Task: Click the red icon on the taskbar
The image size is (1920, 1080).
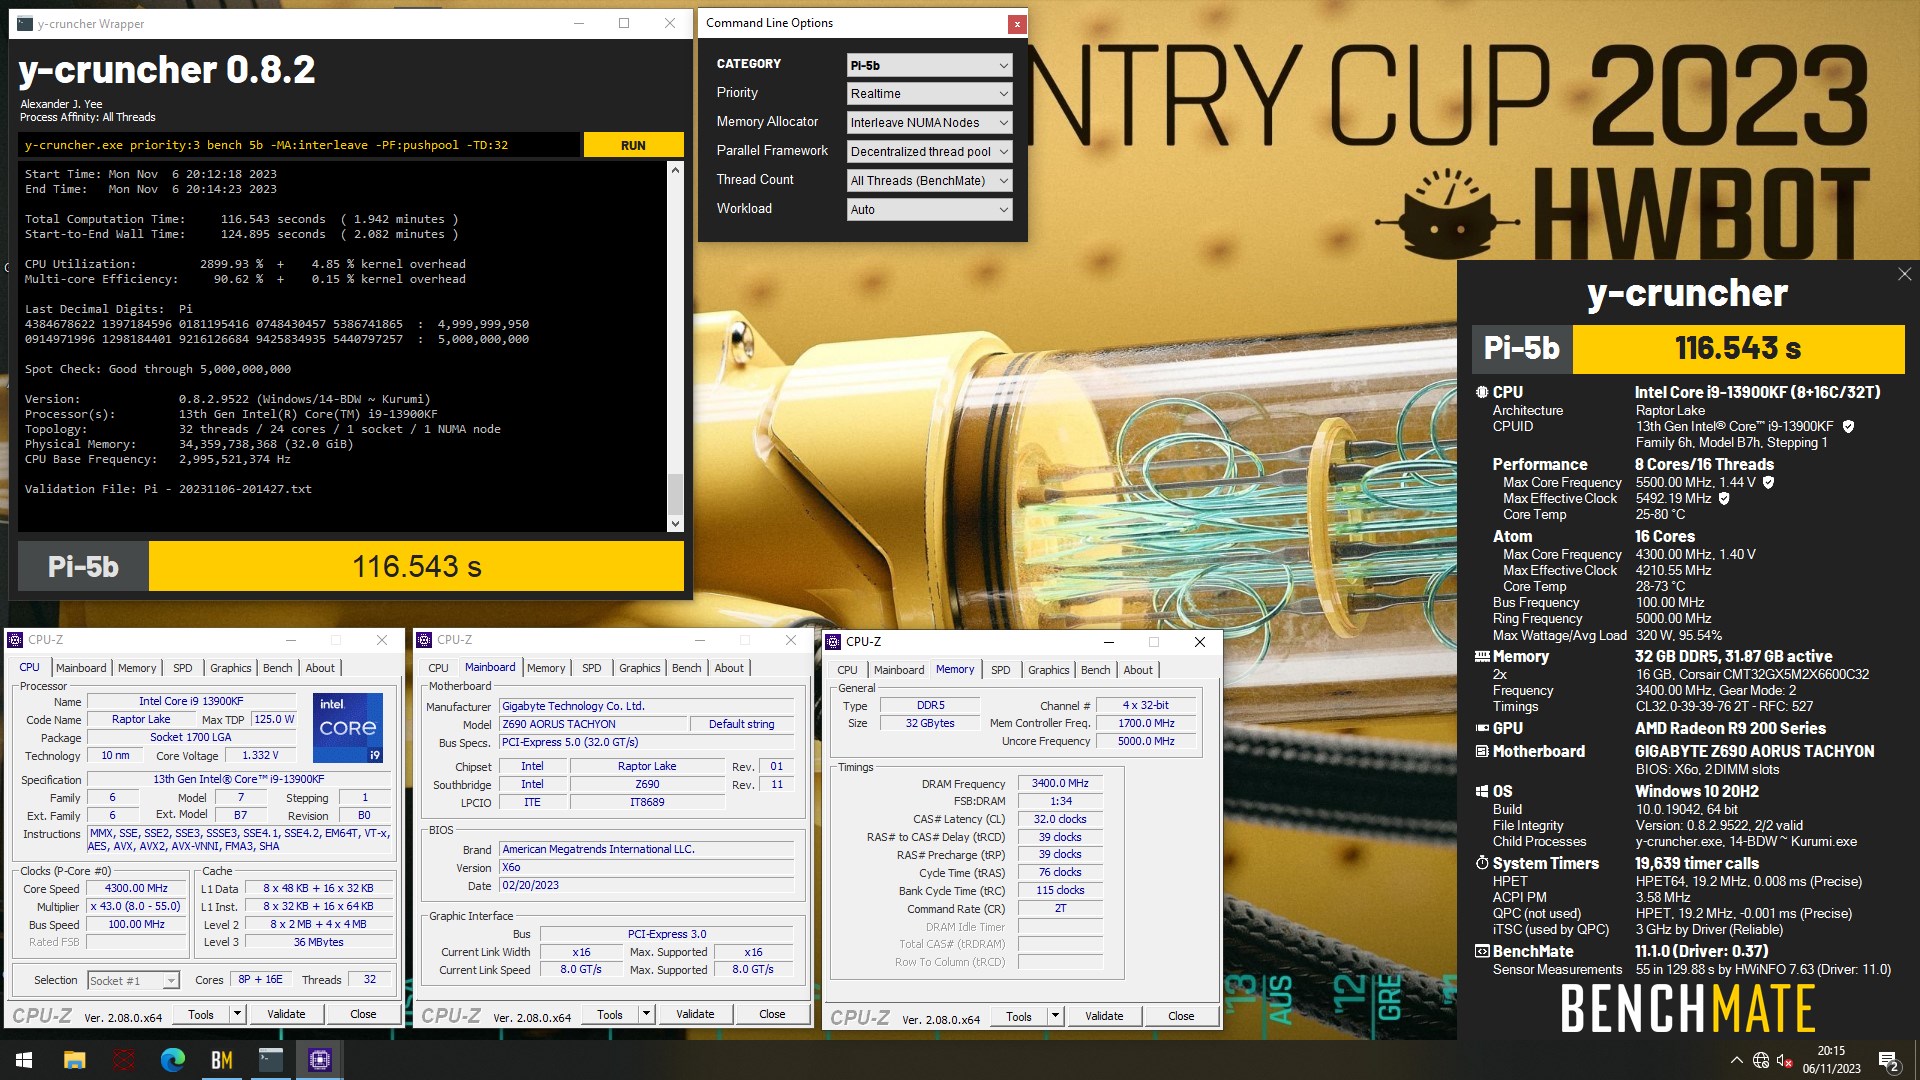Action: pos(124,1060)
